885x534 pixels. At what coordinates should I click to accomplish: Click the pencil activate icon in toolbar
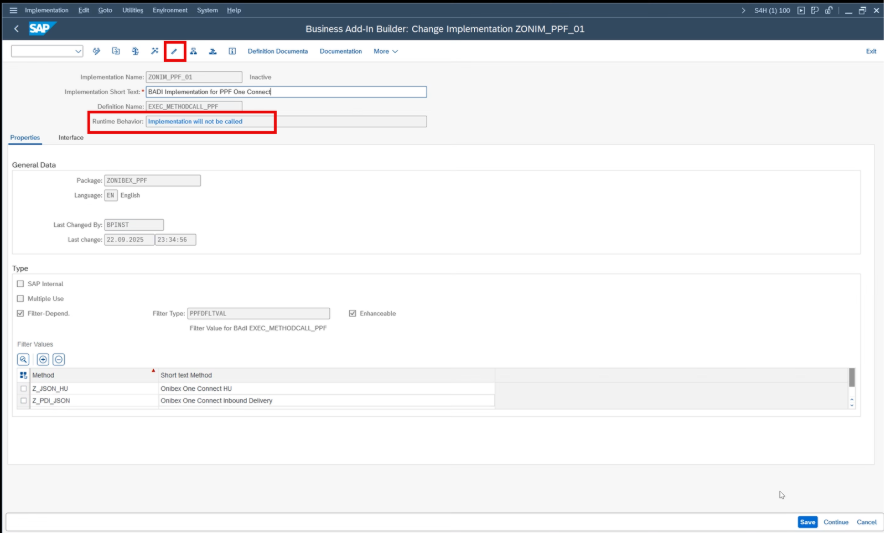coord(174,51)
